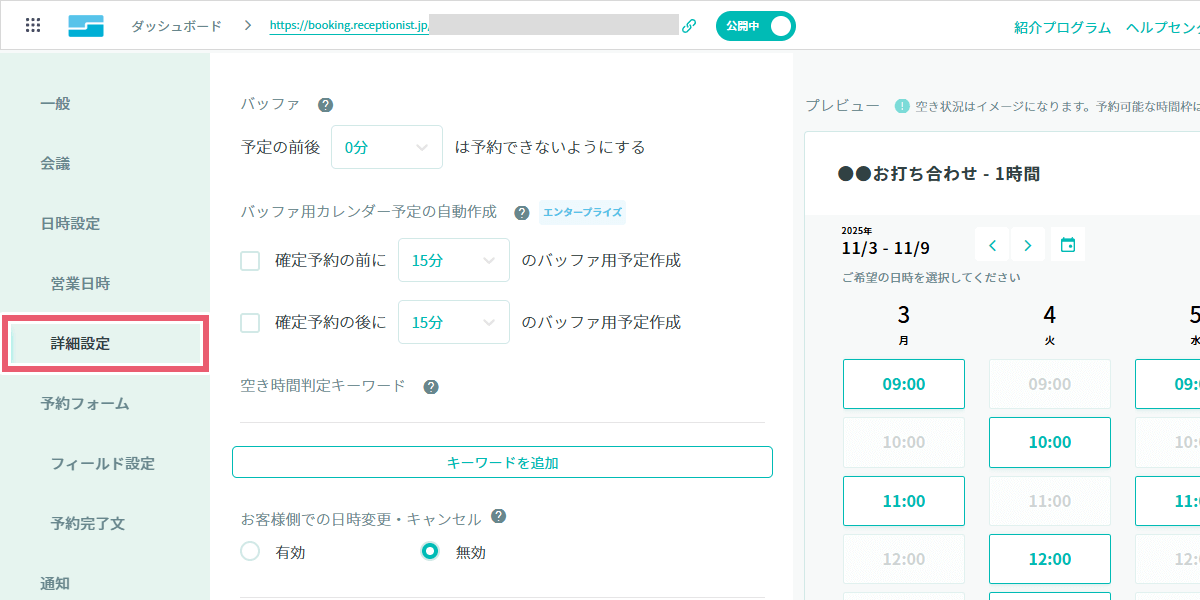The height and width of the screenshot is (600, 1200).
Task: Check the 確定予約の前に buffer checkbox
Action: click(250, 260)
